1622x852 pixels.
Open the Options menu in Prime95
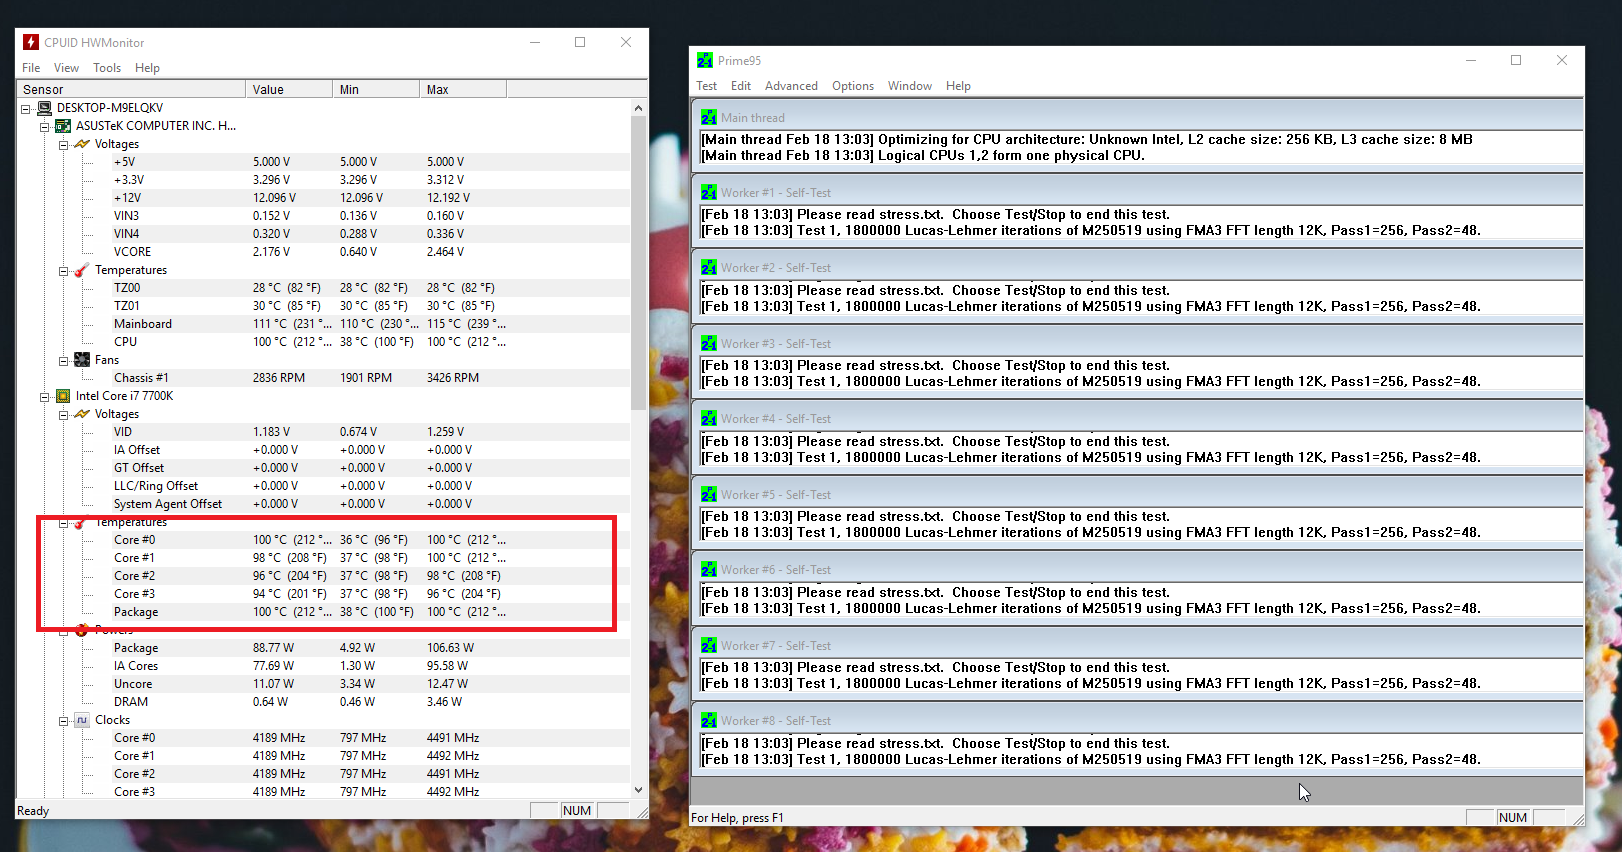click(x=853, y=86)
